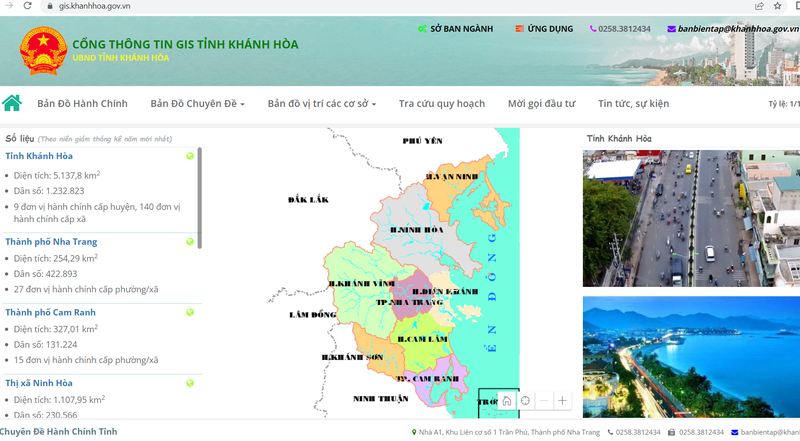Click Sở Ban Ngành header link

(x=462, y=29)
